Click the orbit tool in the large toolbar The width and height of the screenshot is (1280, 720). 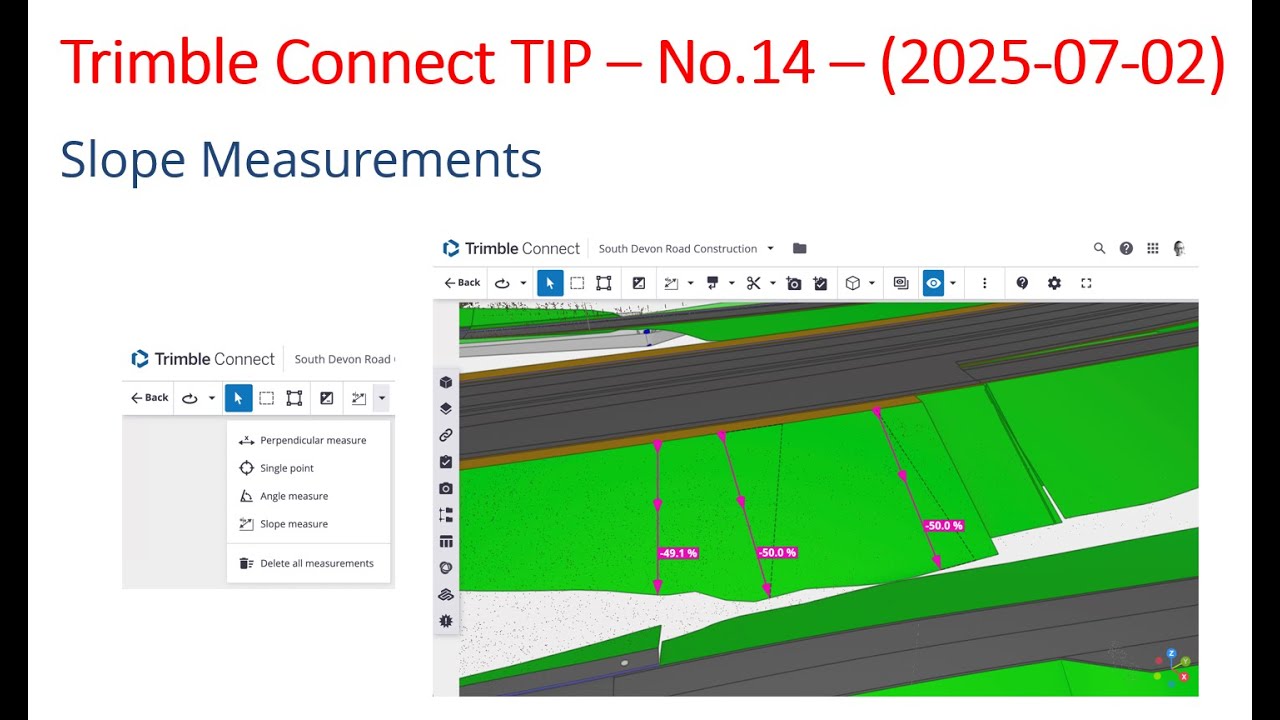point(502,283)
